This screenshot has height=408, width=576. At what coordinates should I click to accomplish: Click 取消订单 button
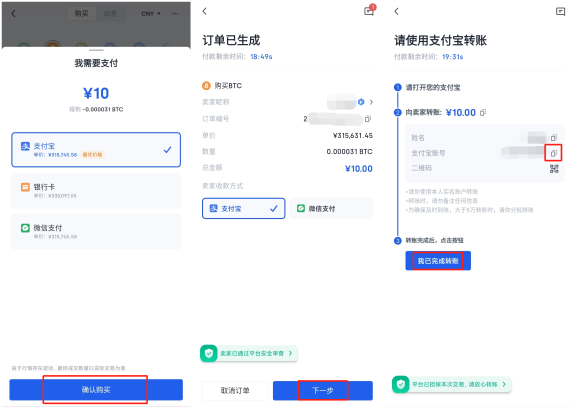(235, 390)
